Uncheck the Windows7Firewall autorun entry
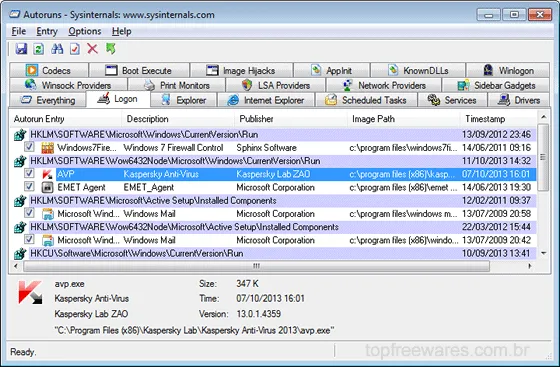The height and width of the screenshot is (367, 560). coord(29,147)
